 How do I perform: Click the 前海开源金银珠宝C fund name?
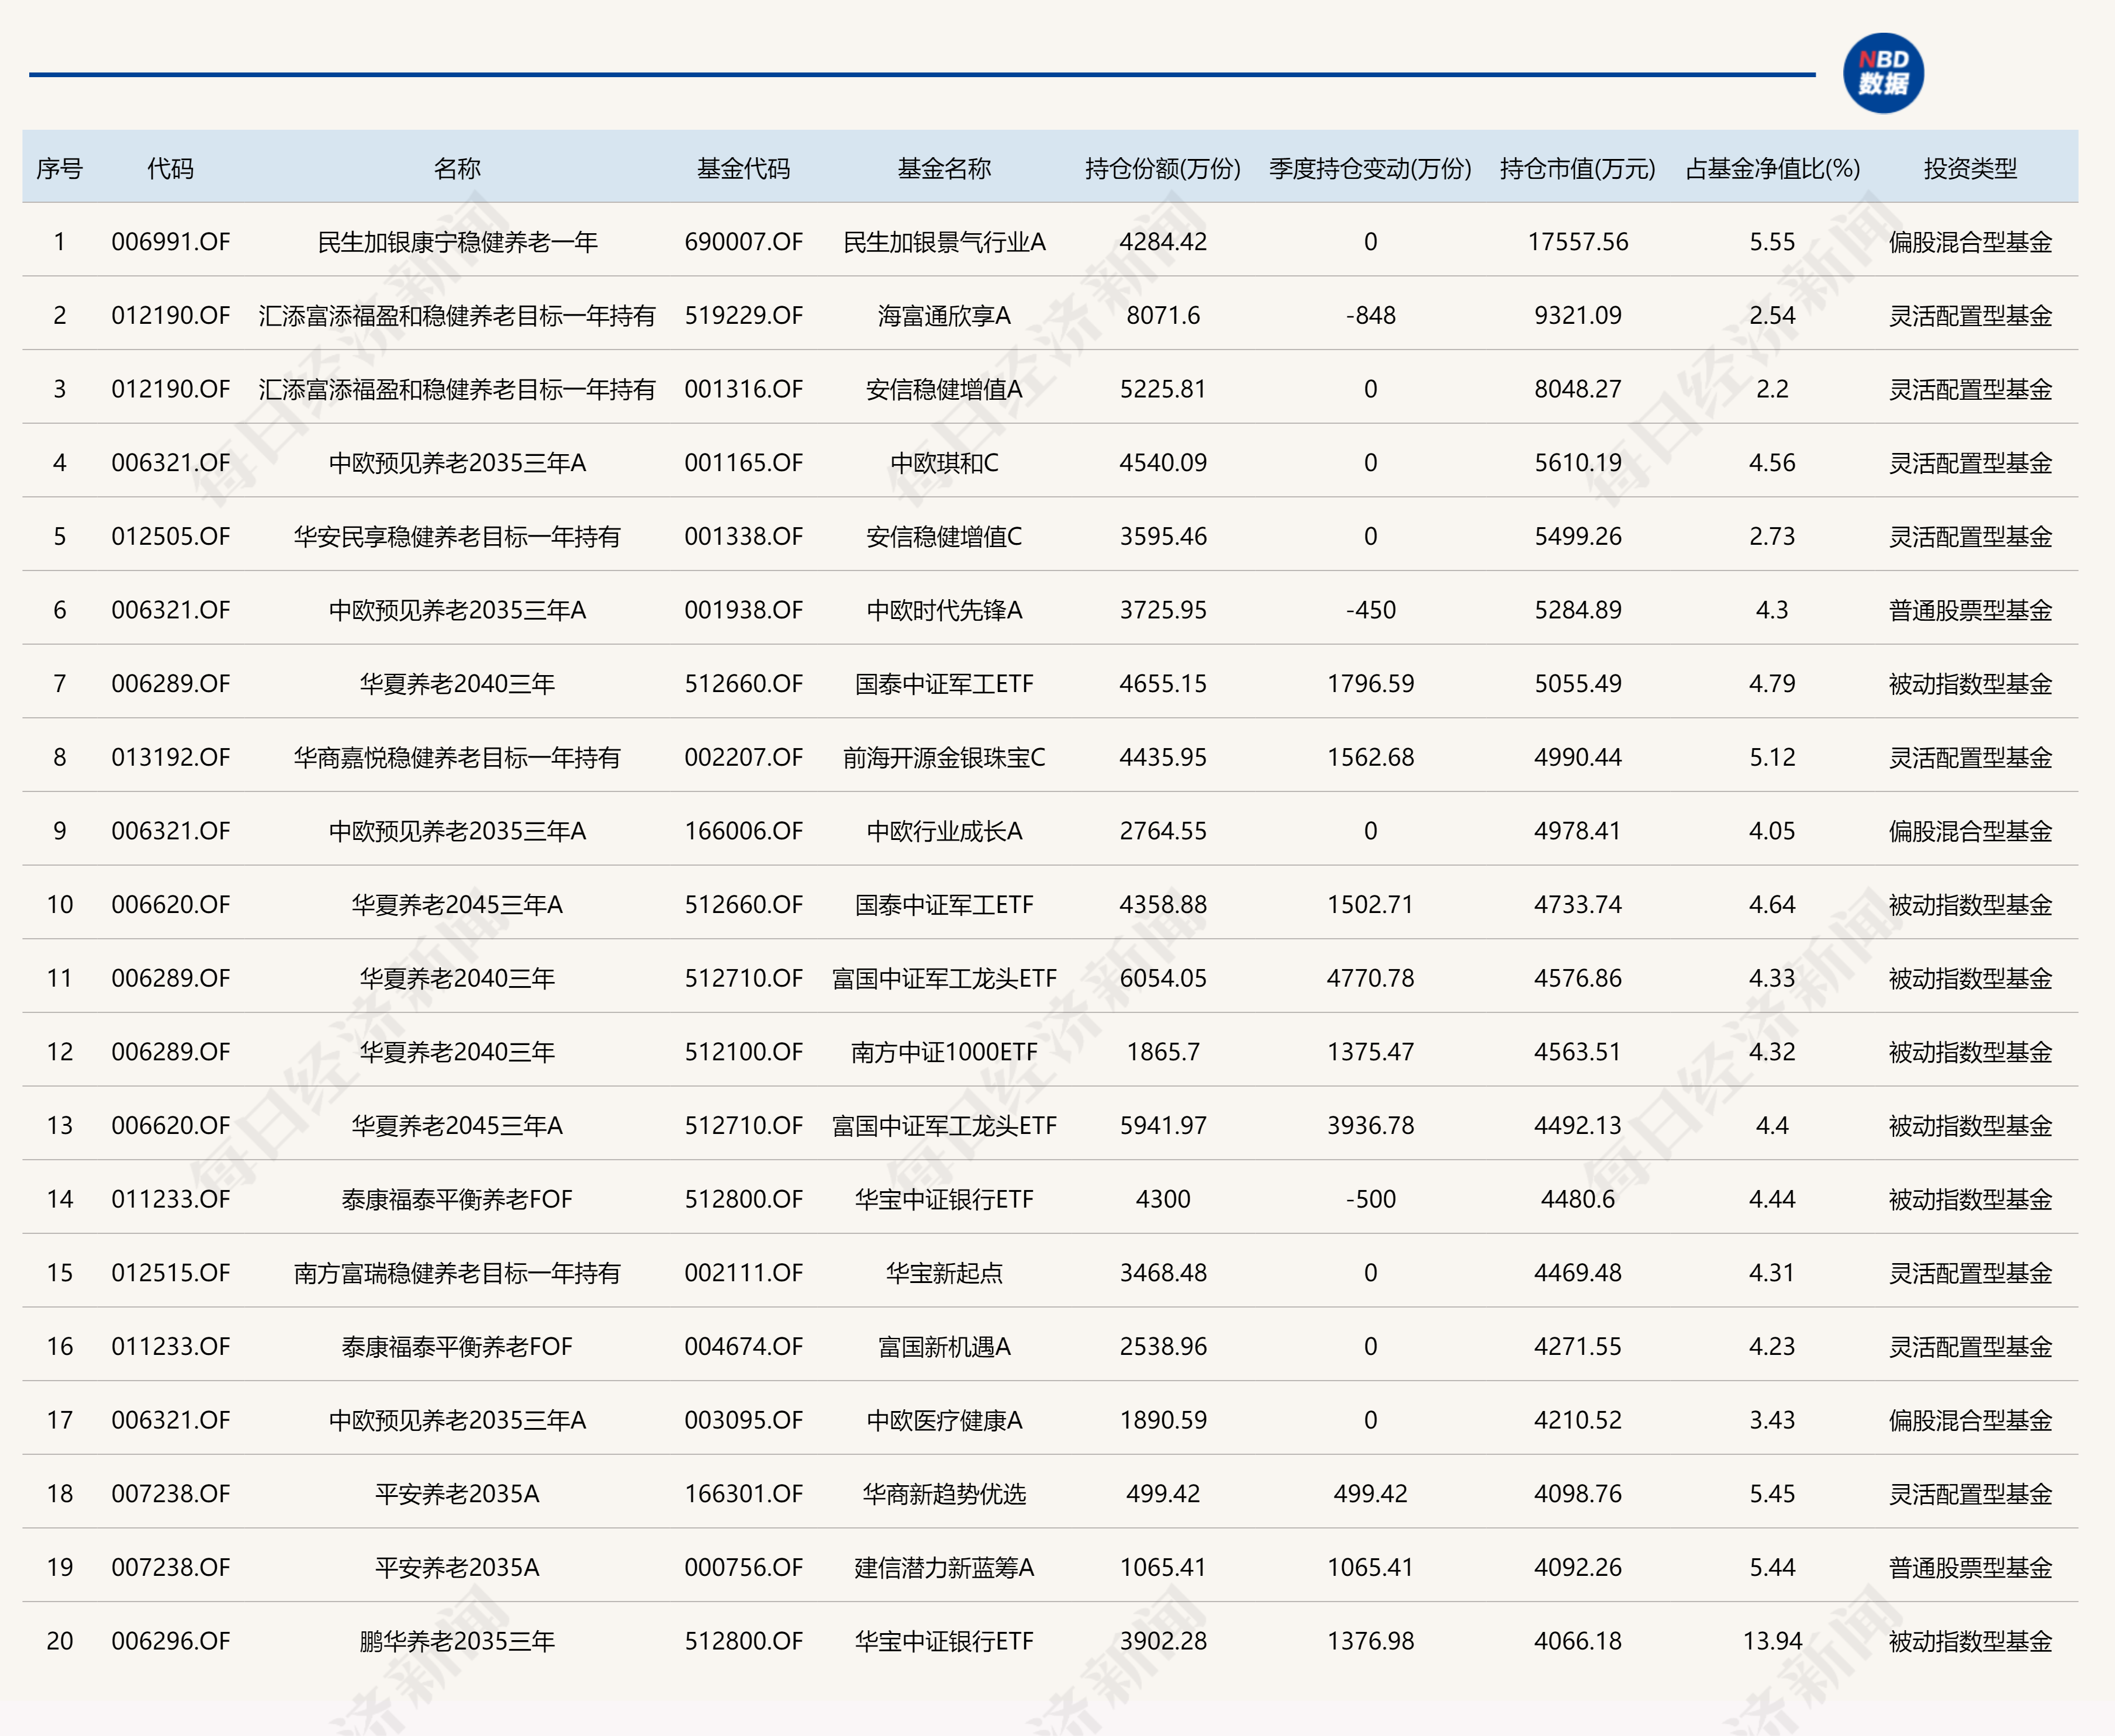(944, 758)
